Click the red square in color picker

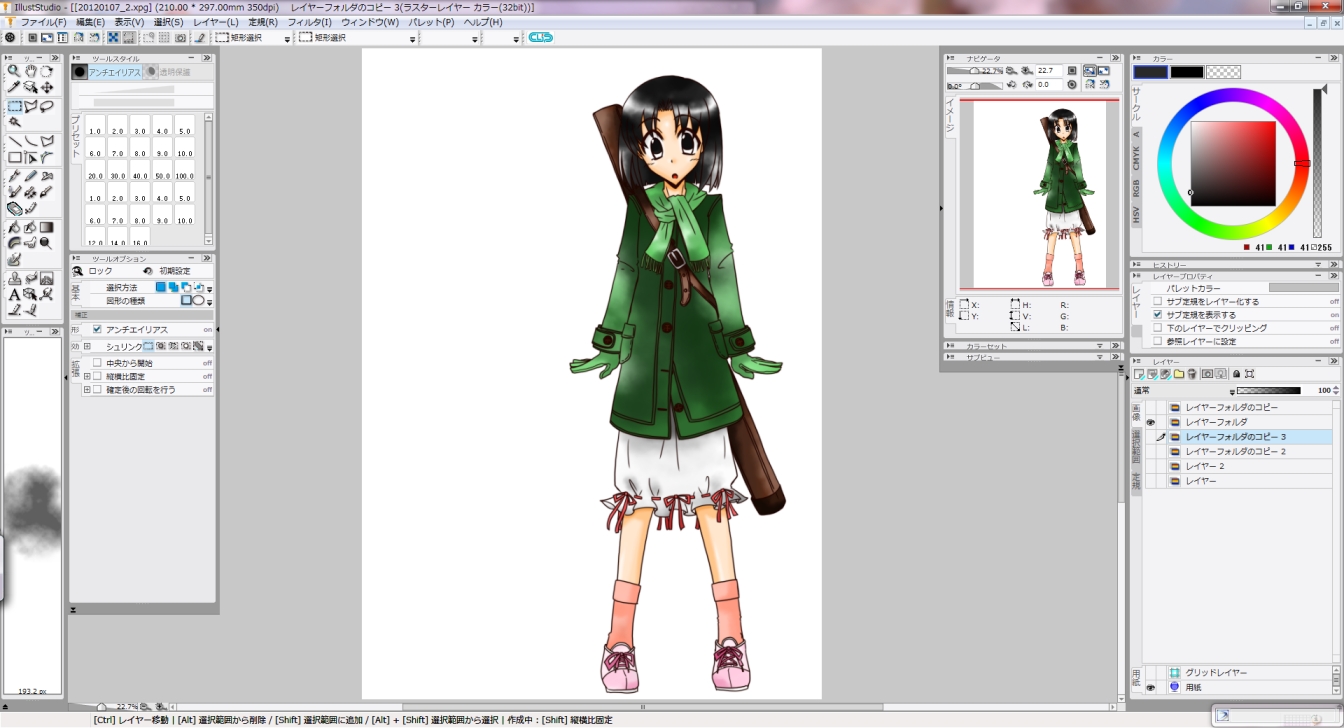1233,164
